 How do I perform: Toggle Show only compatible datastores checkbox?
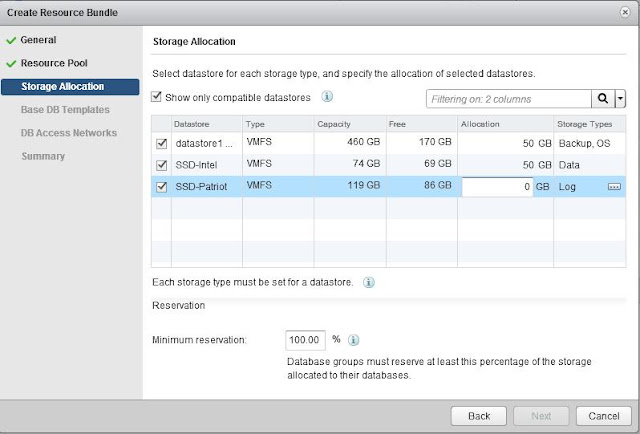pos(156,97)
